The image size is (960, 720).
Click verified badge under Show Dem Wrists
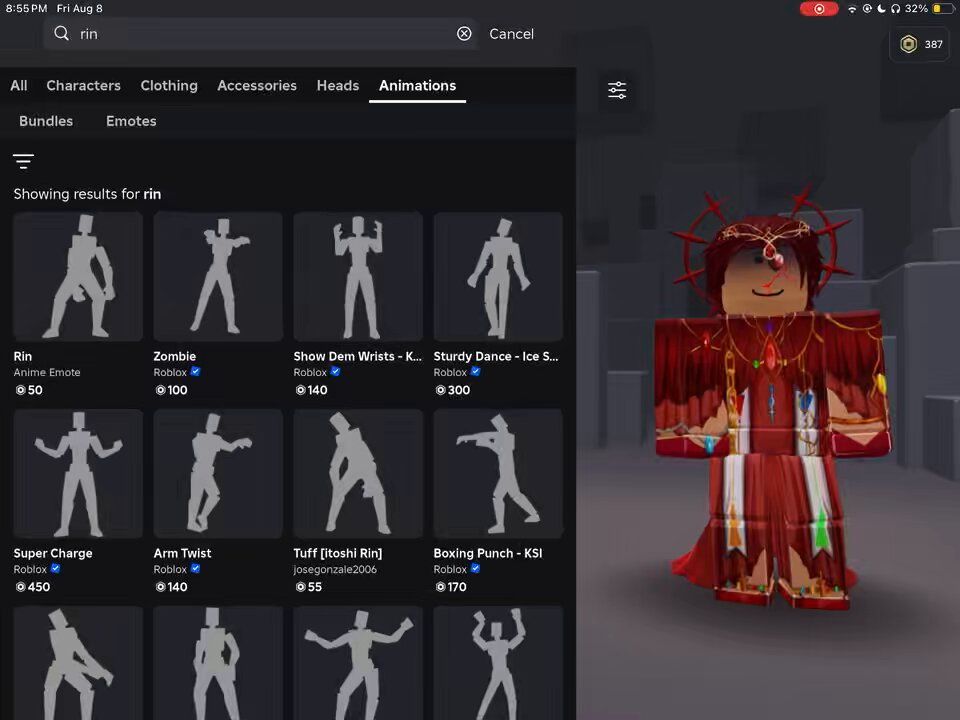[335, 372]
